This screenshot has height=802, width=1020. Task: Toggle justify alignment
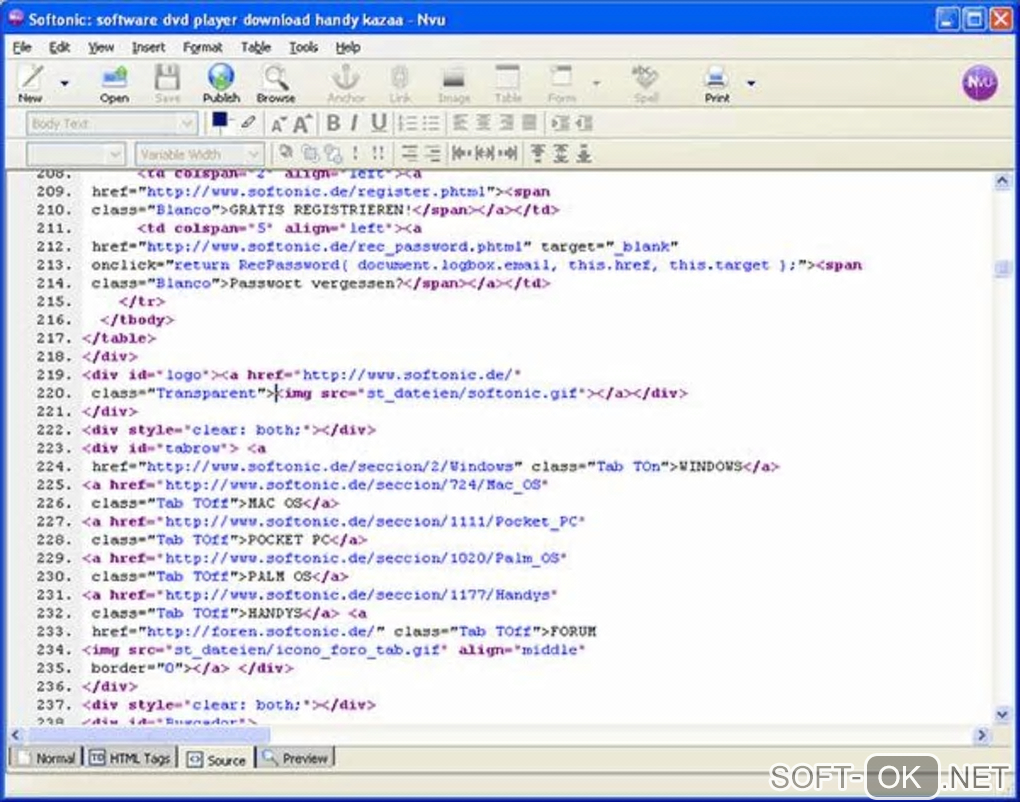click(x=530, y=123)
